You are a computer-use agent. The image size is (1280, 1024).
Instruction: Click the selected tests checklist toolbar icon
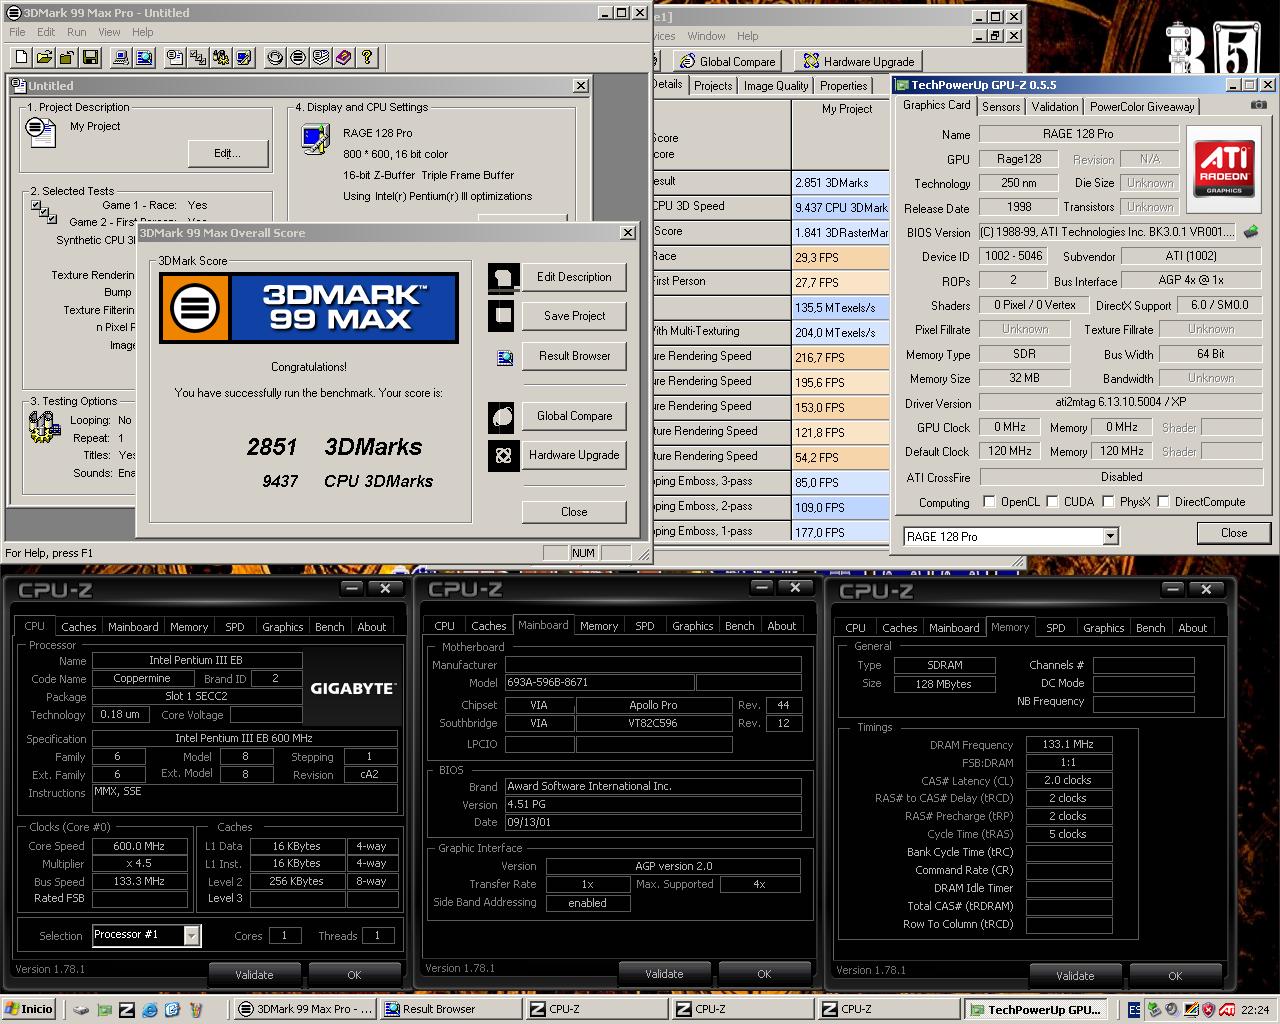click(198, 57)
